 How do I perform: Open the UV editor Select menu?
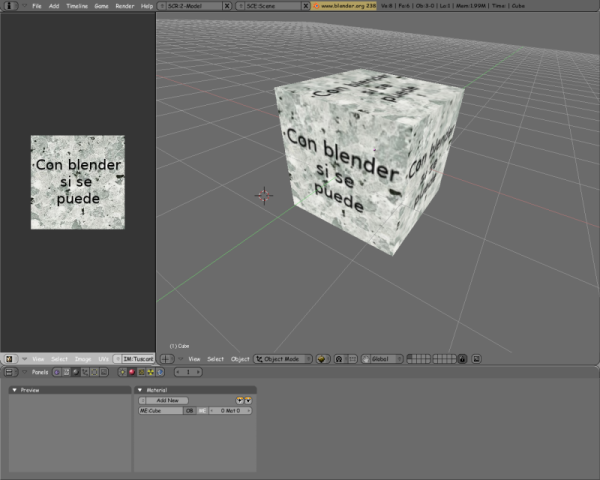pyautogui.click(x=59, y=359)
